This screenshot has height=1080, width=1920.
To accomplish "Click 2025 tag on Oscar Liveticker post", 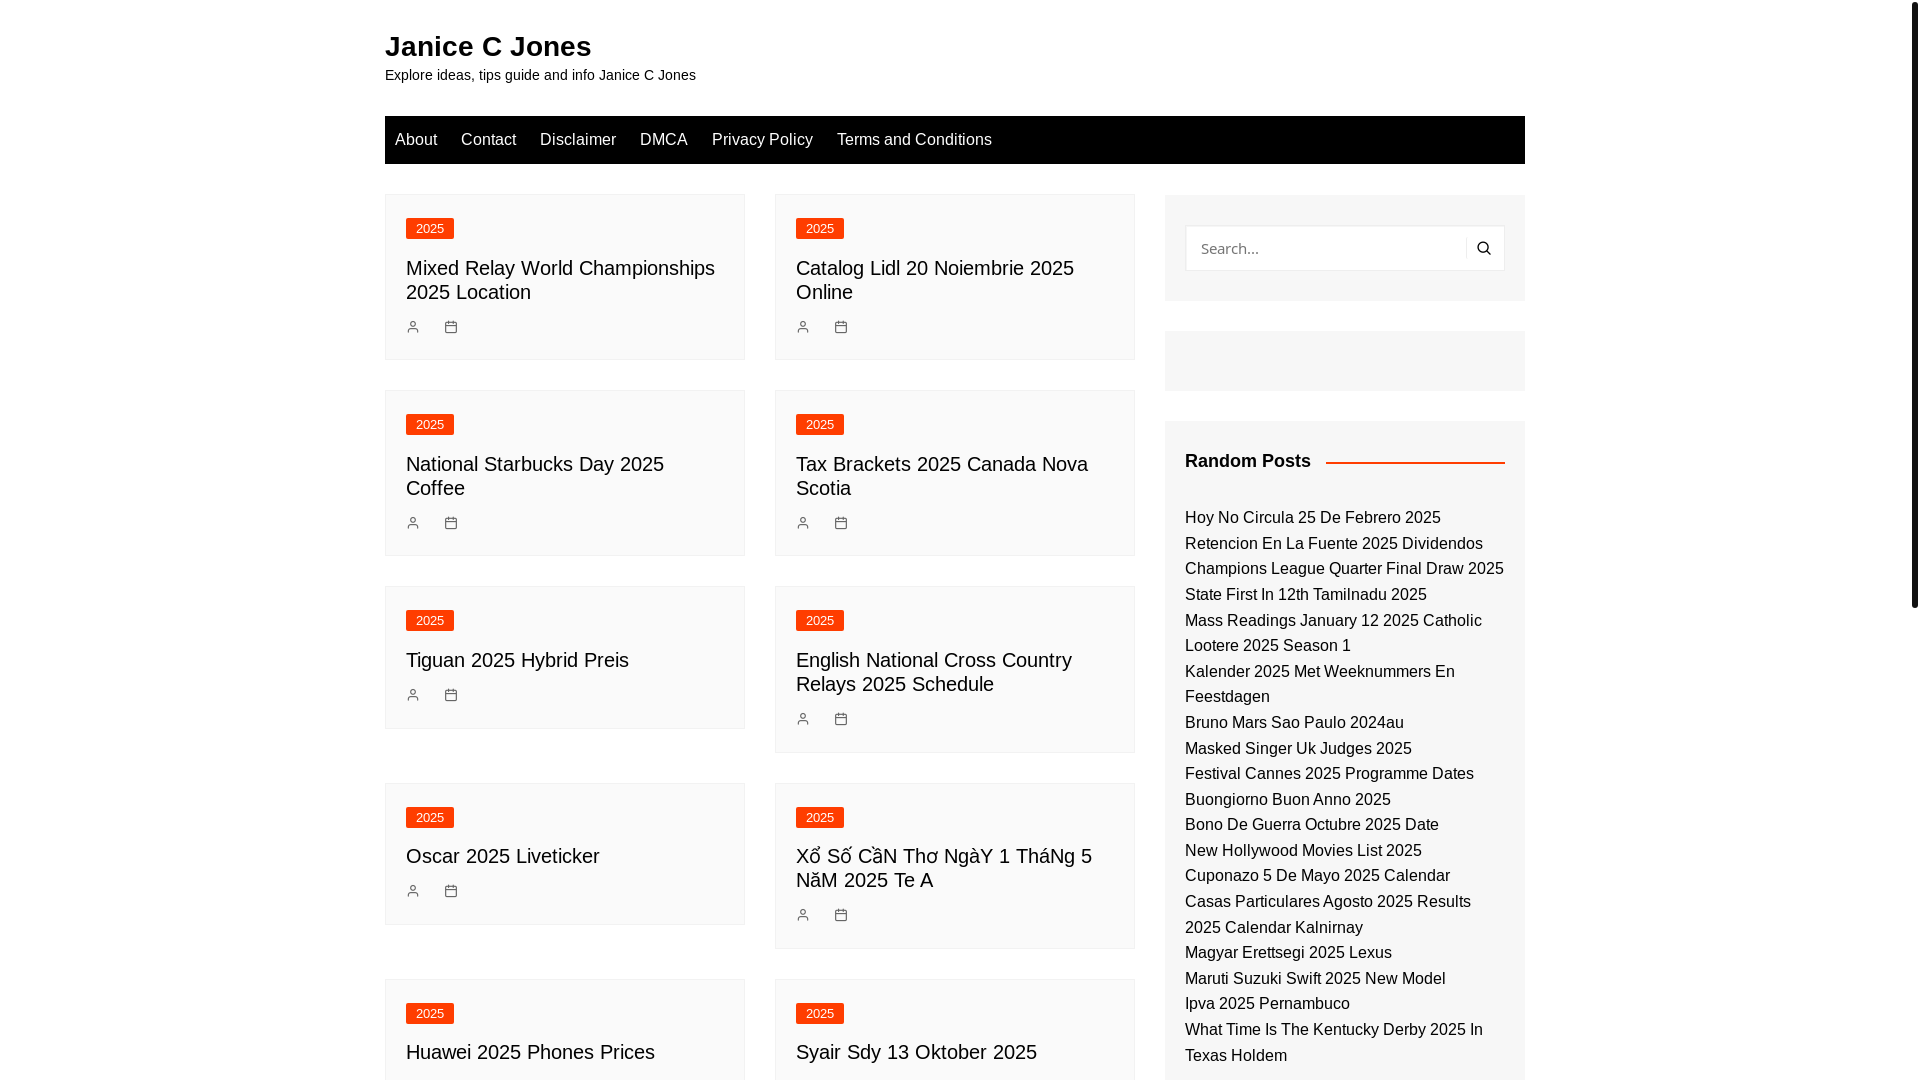I will 430,818.
